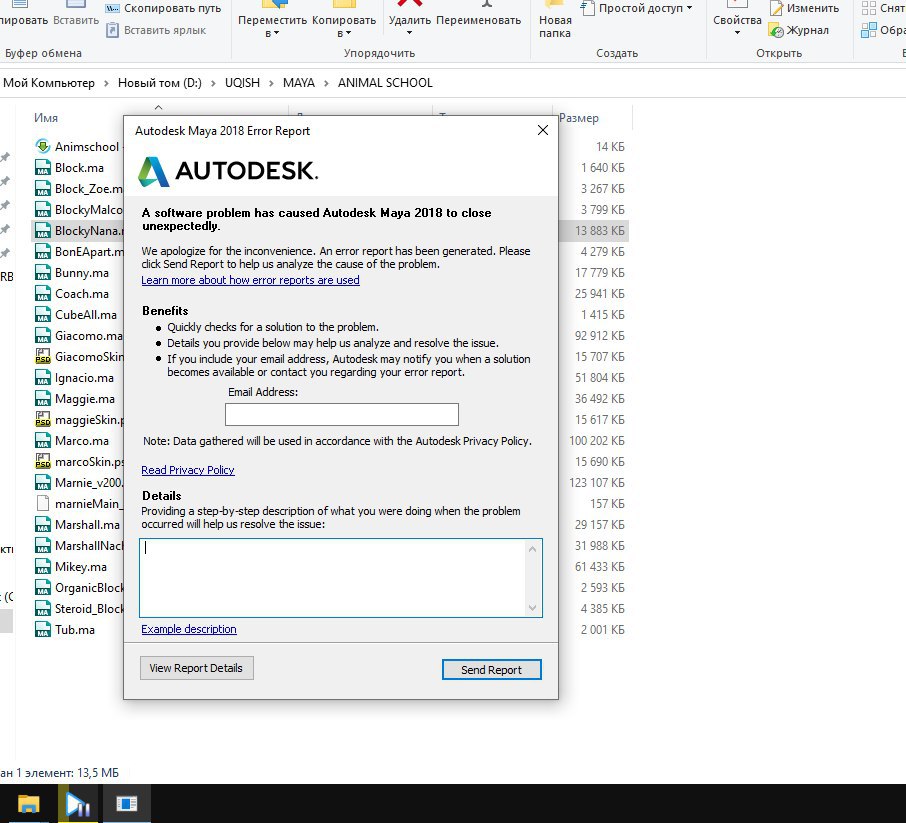
Task: Select the marnieMain blank file icon
Action: [43, 503]
